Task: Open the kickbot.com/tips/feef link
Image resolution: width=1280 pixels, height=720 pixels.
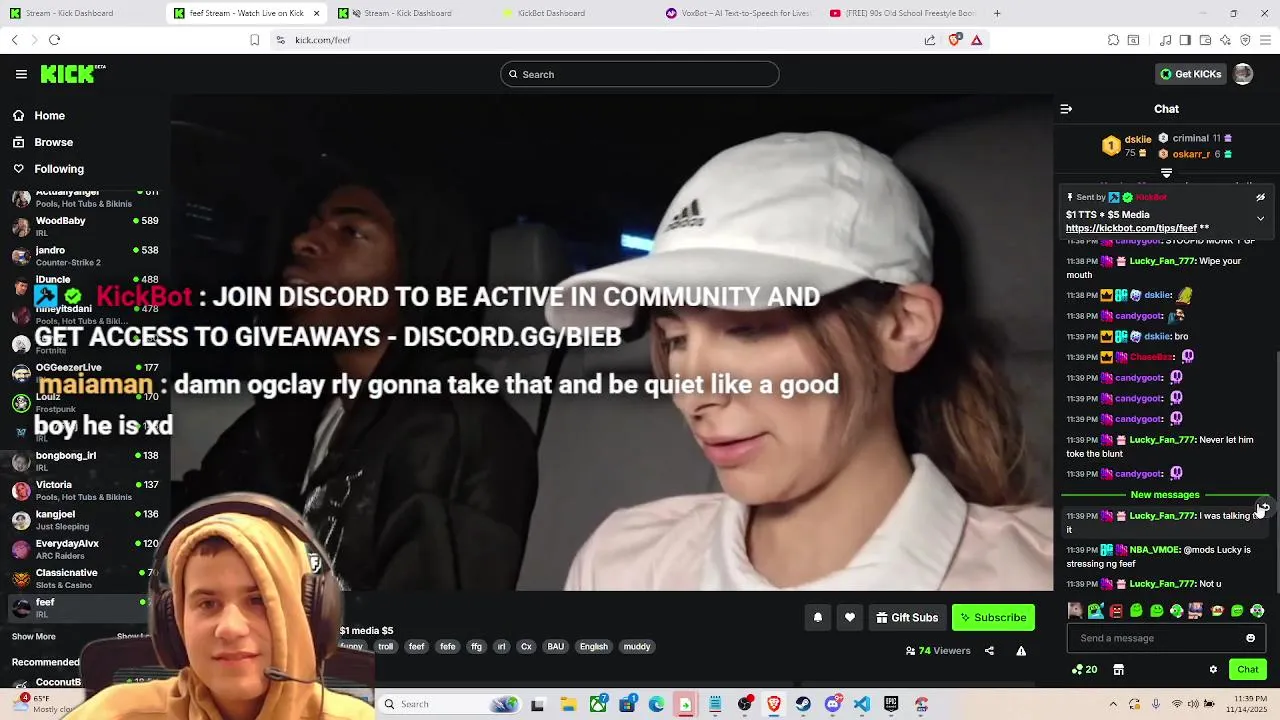Action: click(1131, 228)
